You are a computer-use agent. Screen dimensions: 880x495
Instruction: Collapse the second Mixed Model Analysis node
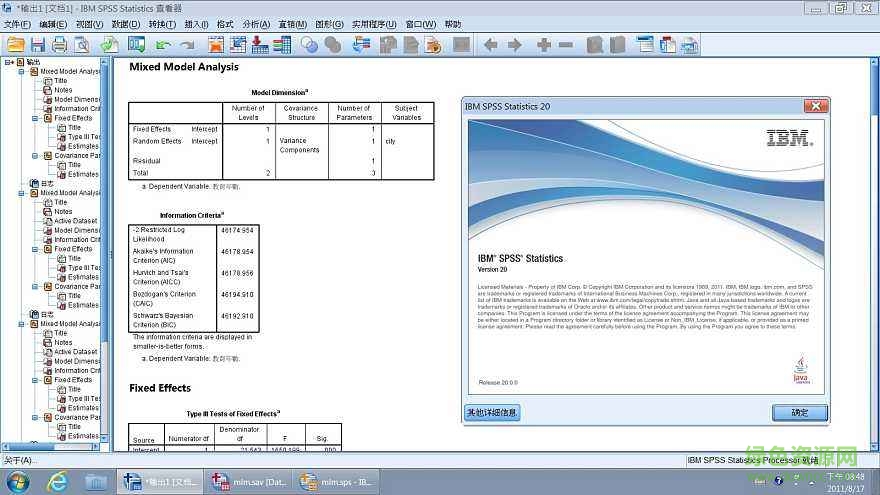[x=22, y=193]
